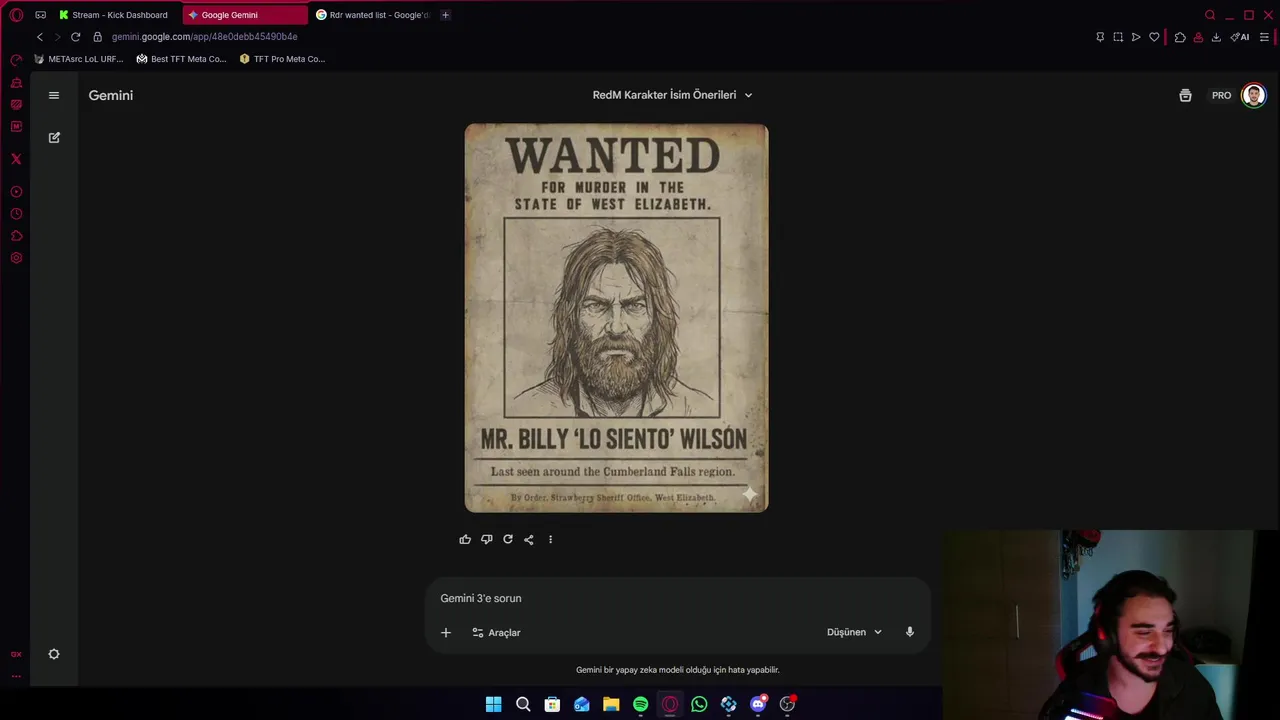The width and height of the screenshot is (1280, 720).
Task: Open Windows Start menu
Action: [493, 704]
